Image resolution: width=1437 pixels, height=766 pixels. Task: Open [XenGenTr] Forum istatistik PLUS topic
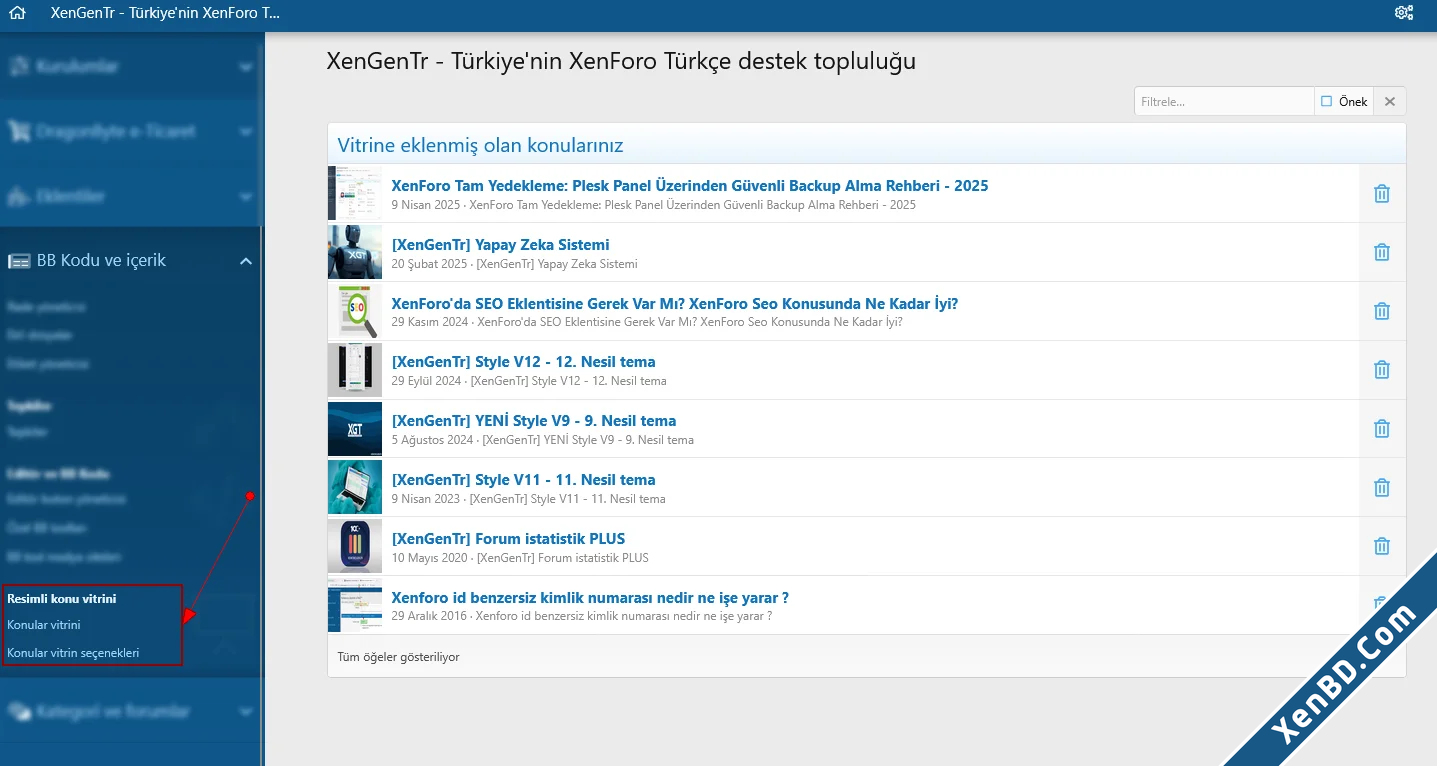pos(508,539)
